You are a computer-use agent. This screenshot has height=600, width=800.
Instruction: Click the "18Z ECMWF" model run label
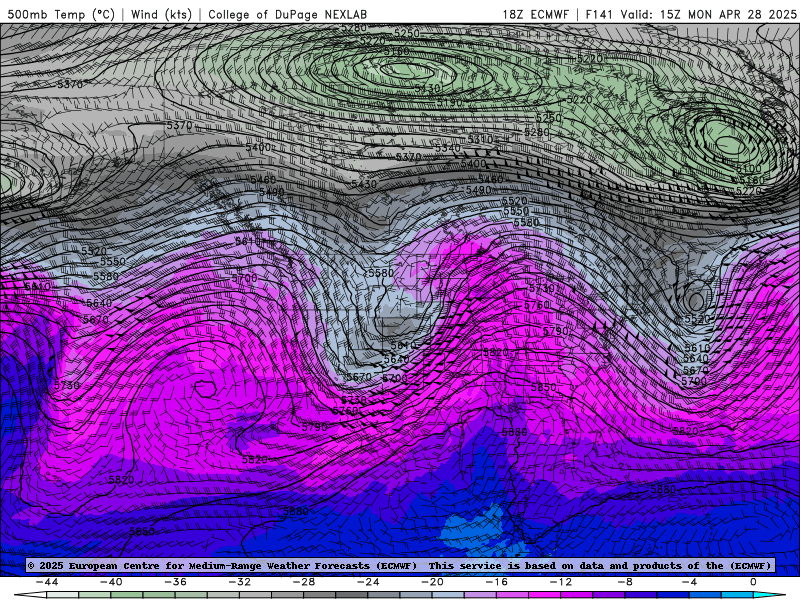[535, 14]
